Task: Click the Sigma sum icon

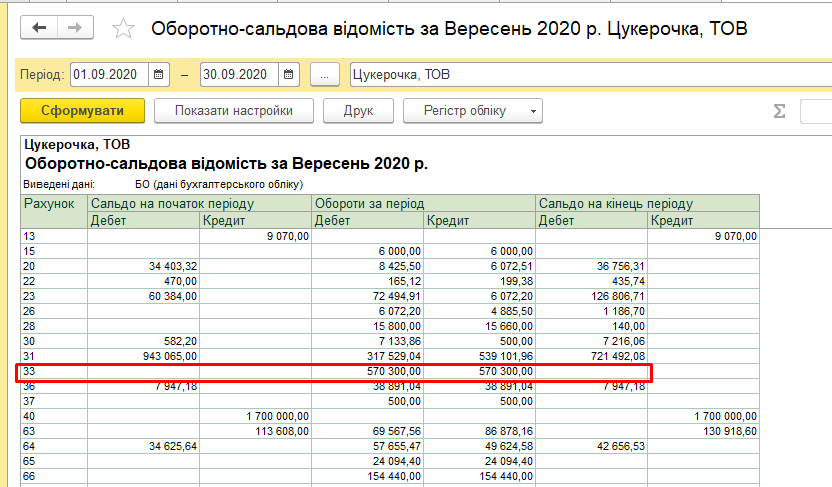Action: tap(779, 111)
